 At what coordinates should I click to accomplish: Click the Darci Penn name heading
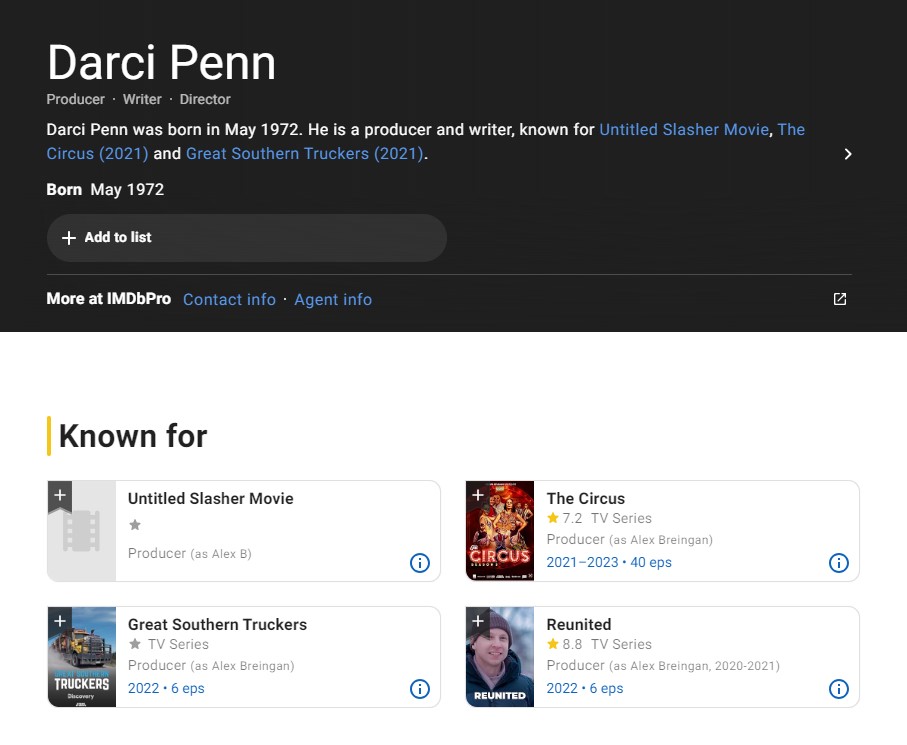point(161,62)
